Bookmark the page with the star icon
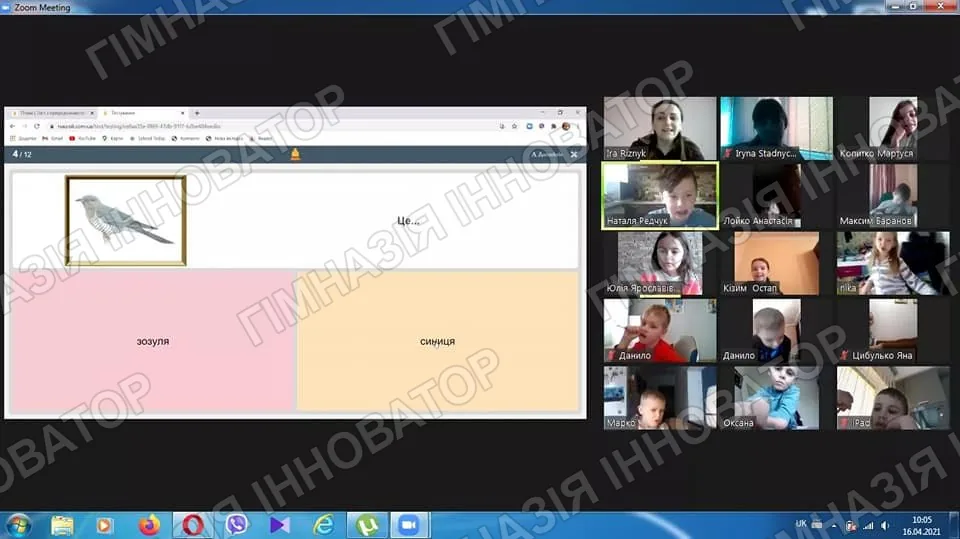960x539 pixels. (514, 126)
